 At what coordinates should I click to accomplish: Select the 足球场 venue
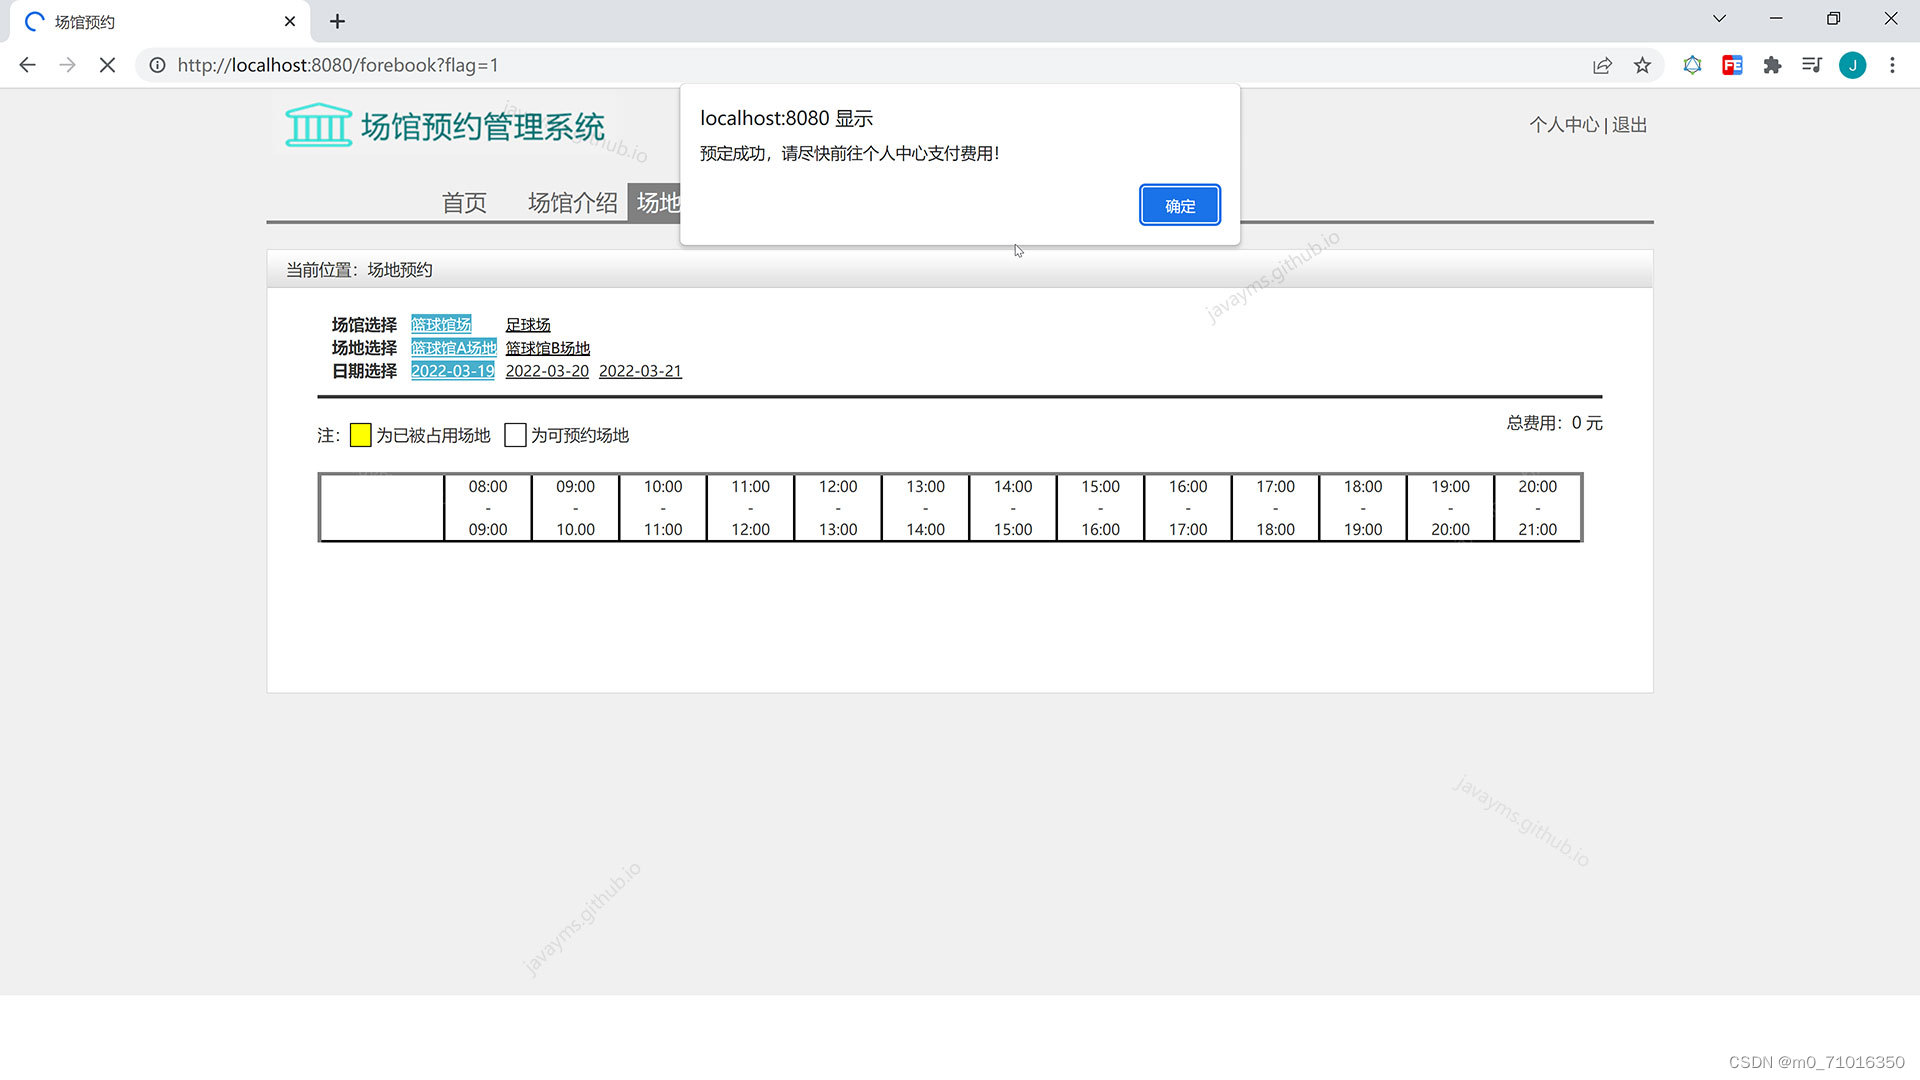(528, 324)
